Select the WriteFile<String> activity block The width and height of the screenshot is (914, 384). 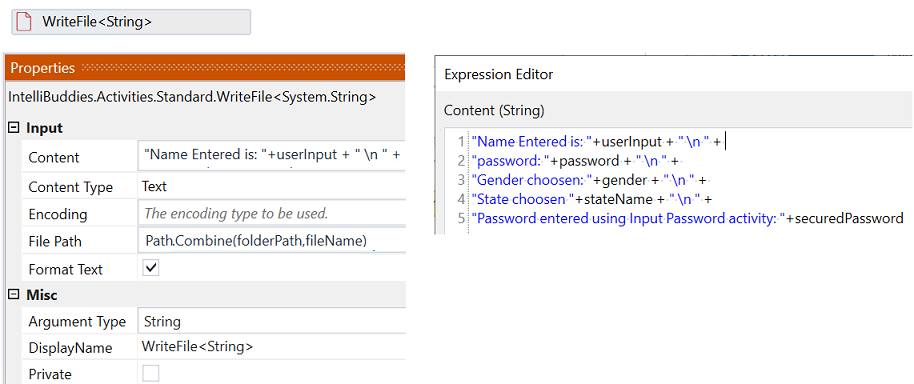pos(131,22)
